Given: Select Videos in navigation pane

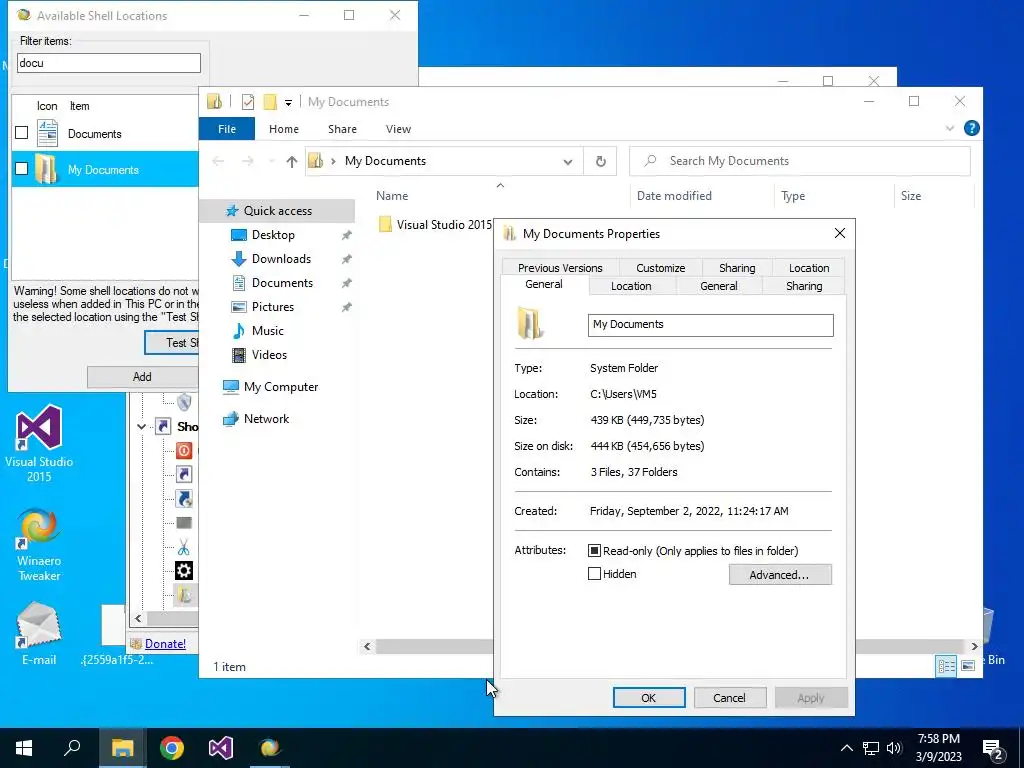Looking at the screenshot, I should 269,355.
